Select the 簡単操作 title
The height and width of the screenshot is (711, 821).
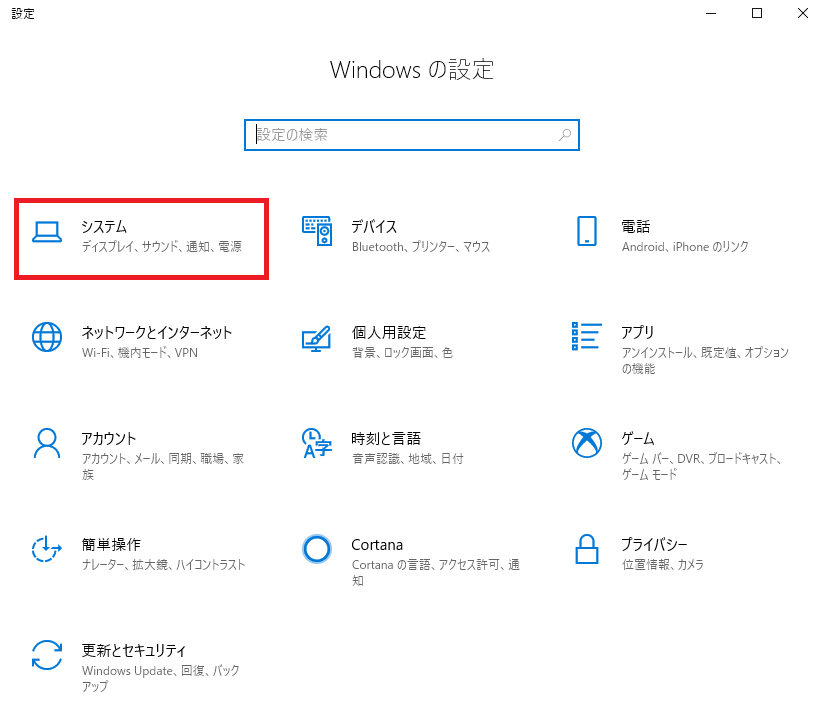pos(111,545)
